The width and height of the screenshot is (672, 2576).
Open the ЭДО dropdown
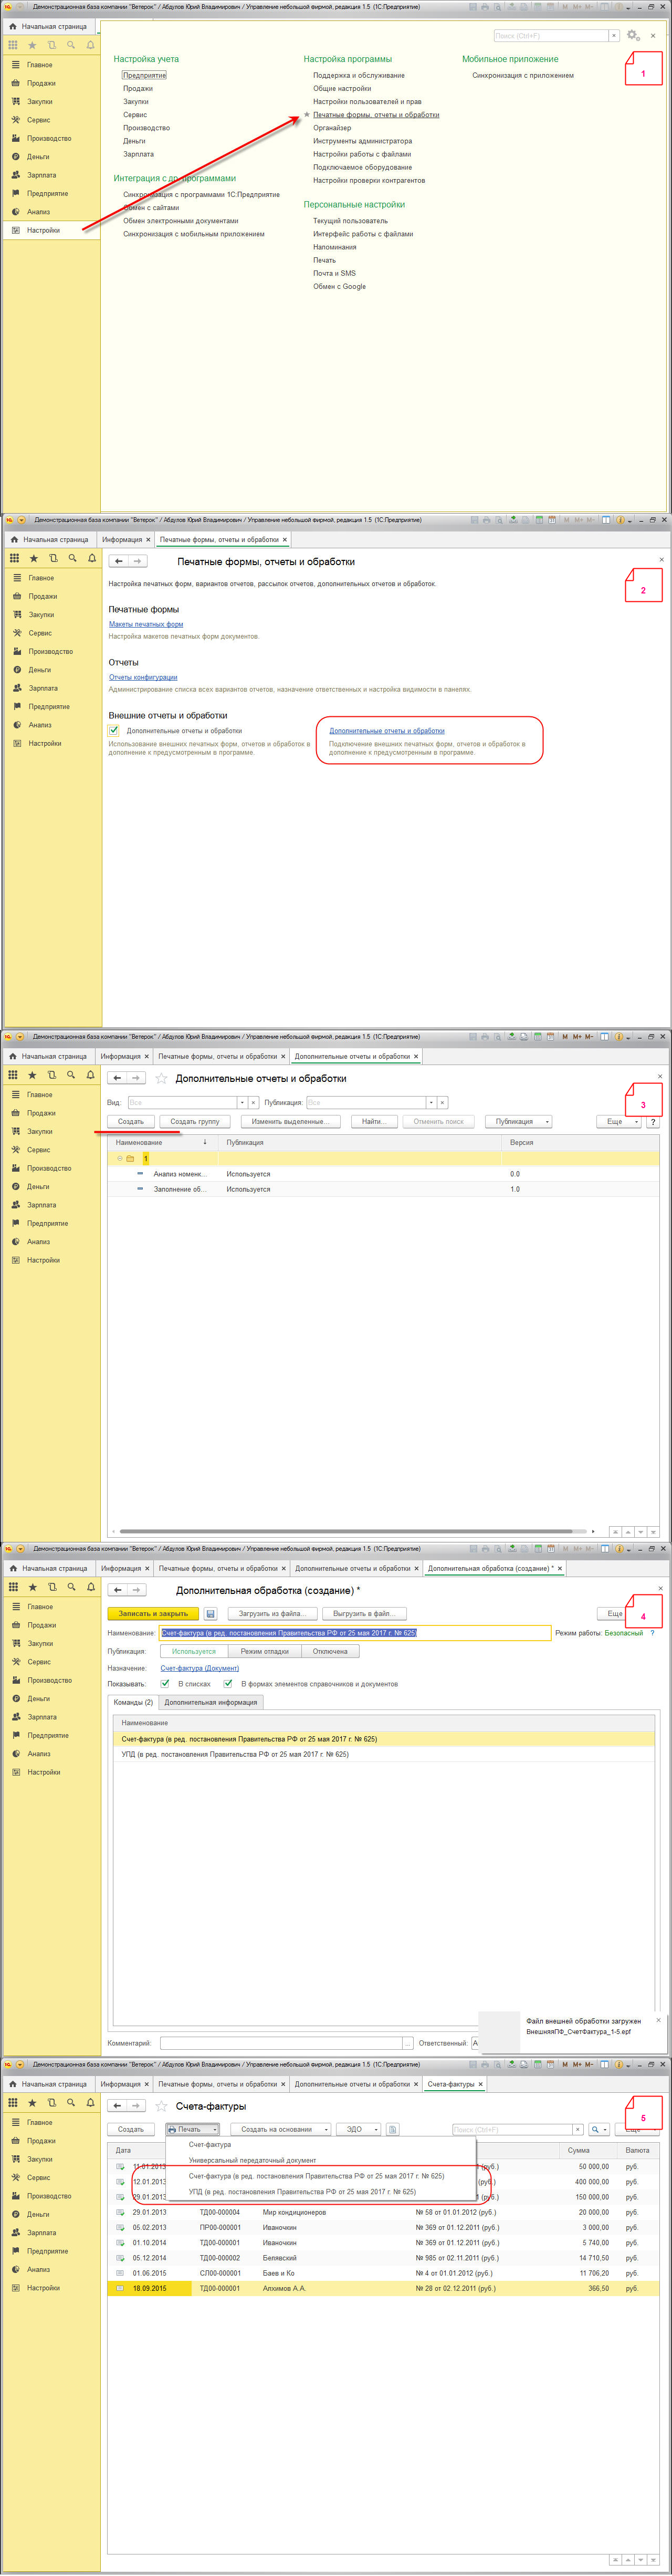[358, 2129]
